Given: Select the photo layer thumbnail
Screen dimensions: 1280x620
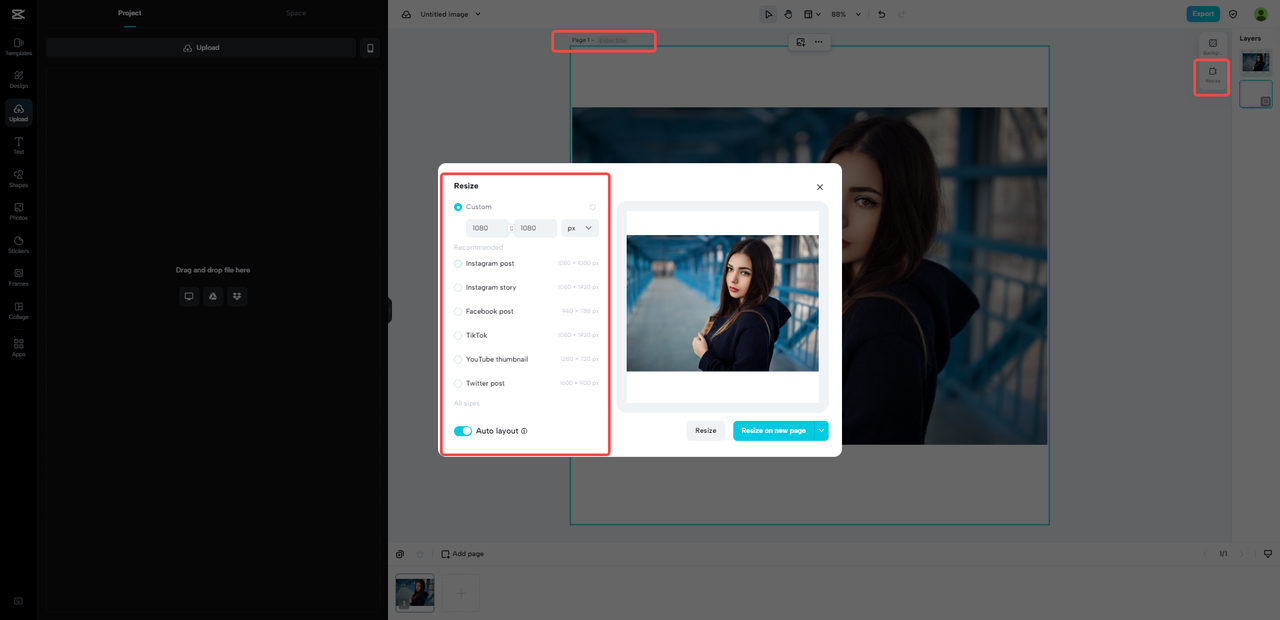Looking at the screenshot, I should tap(1256, 62).
